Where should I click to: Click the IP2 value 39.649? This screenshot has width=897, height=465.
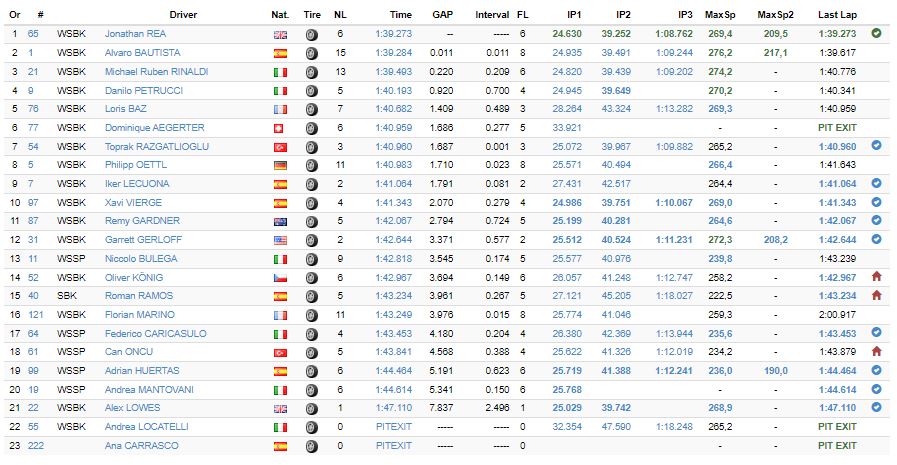coord(616,90)
